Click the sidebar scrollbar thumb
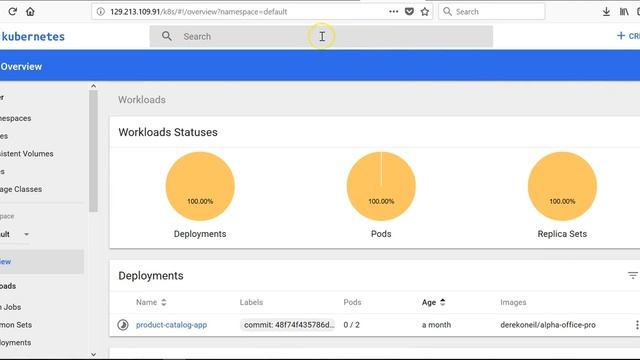The height and width of the screenshot is (360, 640). pos(93,151)
